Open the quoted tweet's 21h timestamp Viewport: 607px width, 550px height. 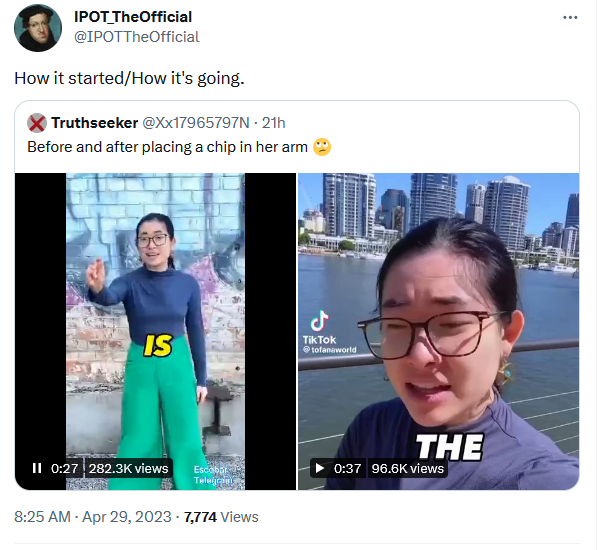tap(274, 123)
